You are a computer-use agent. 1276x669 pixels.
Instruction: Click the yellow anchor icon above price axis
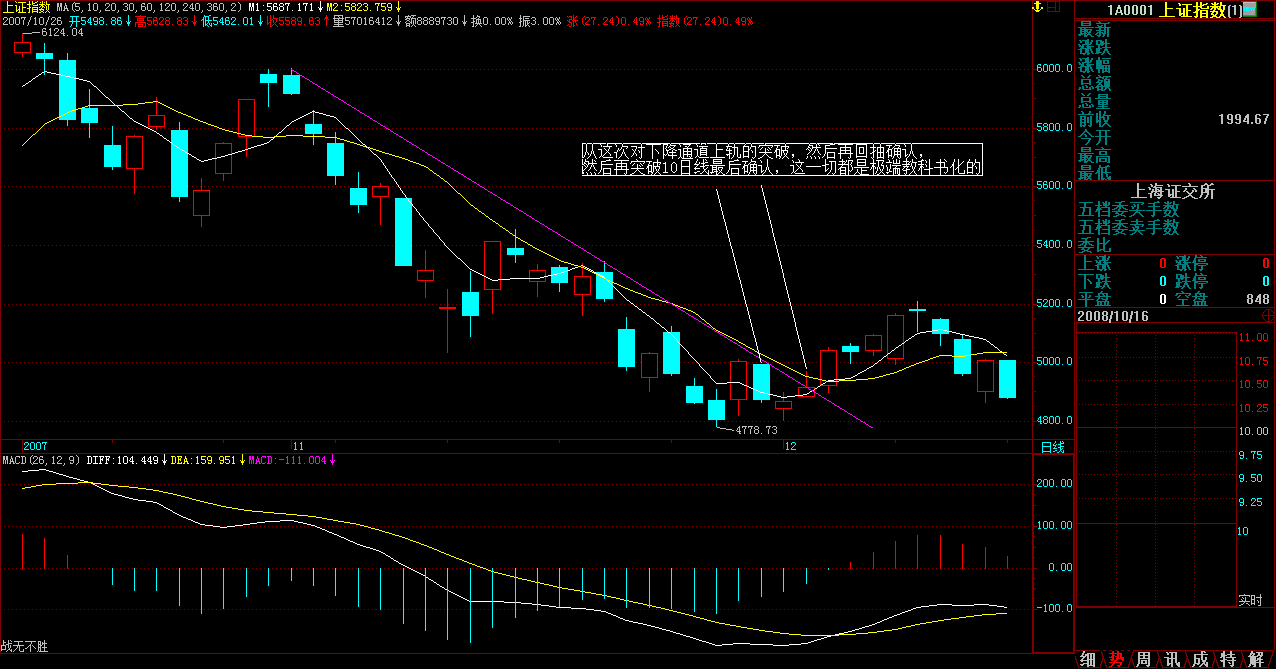[1038, 7]
